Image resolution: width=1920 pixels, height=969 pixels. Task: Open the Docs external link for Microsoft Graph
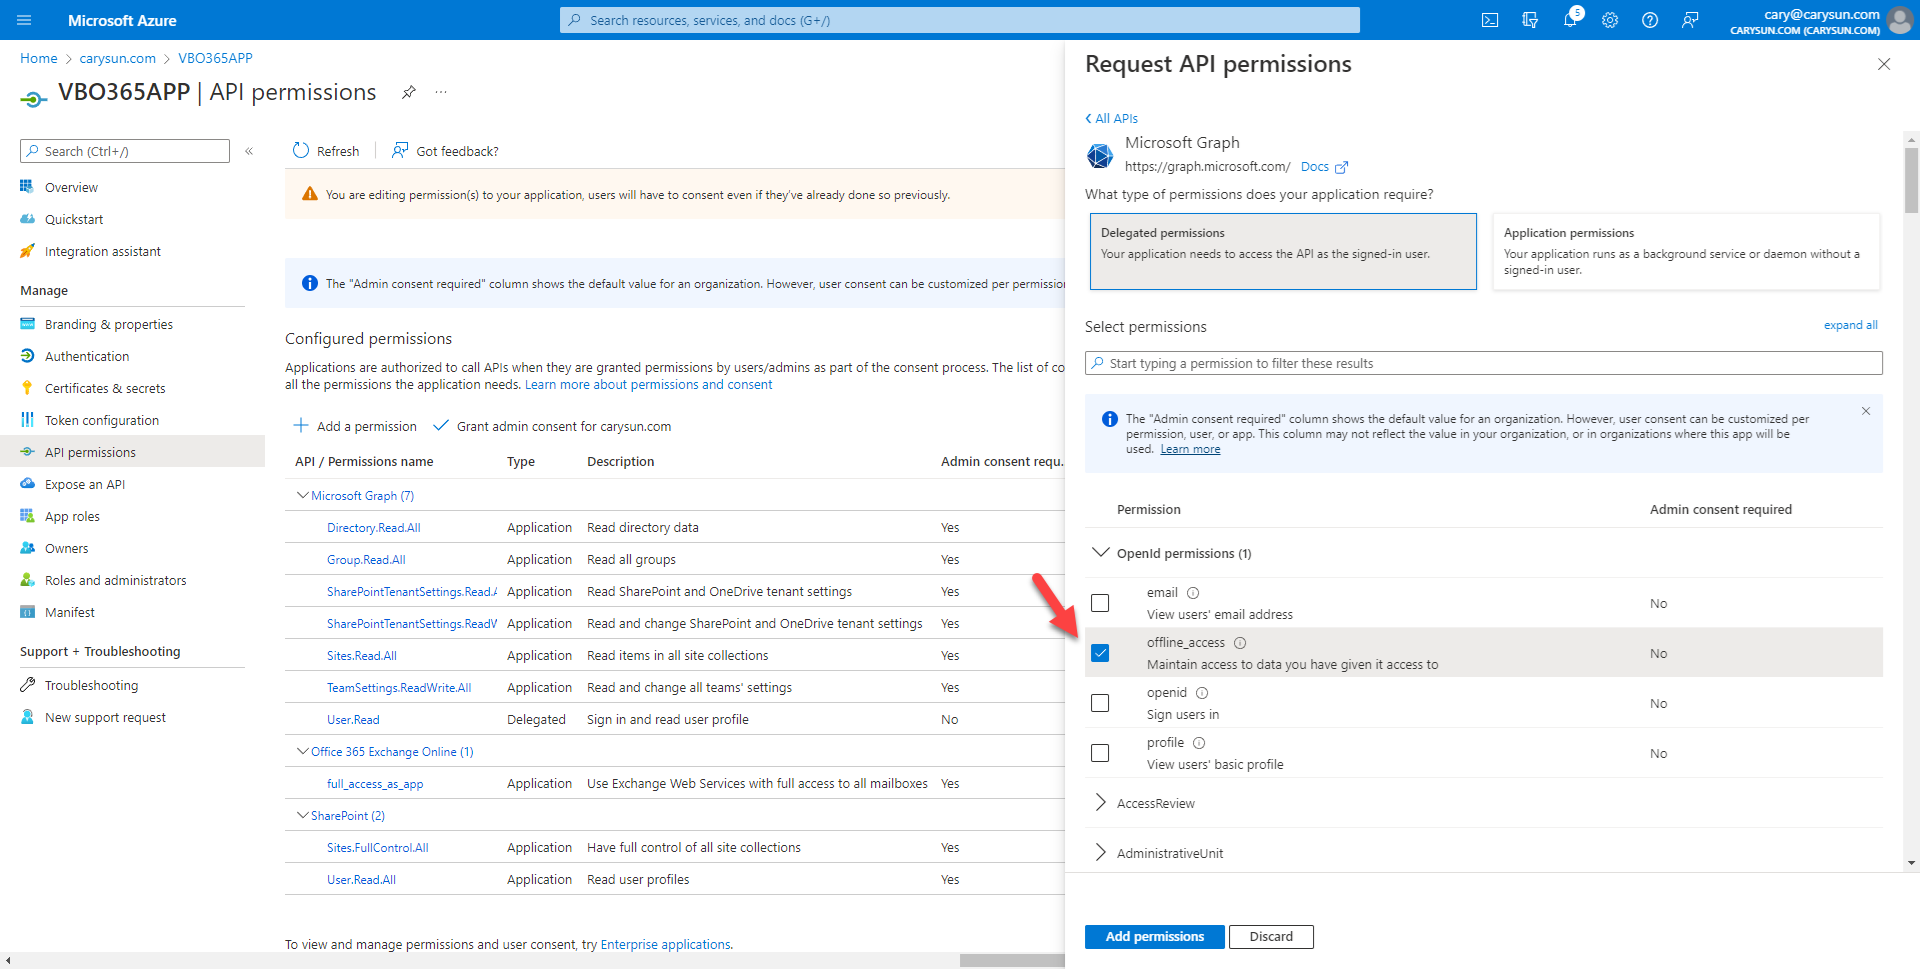point(1324,167)
